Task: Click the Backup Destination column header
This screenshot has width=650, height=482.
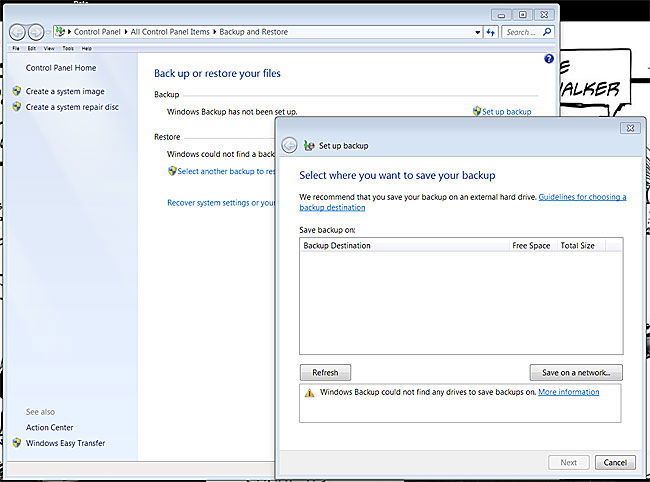Action: point(404,245)
